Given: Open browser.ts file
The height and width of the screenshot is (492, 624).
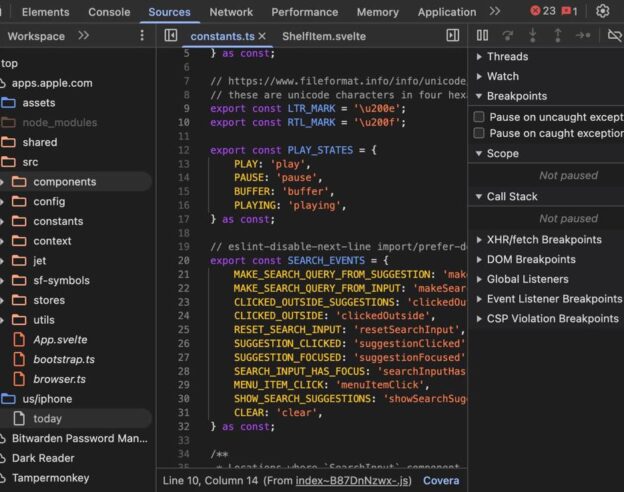Looking at the screenshot, I should point(59,379).
